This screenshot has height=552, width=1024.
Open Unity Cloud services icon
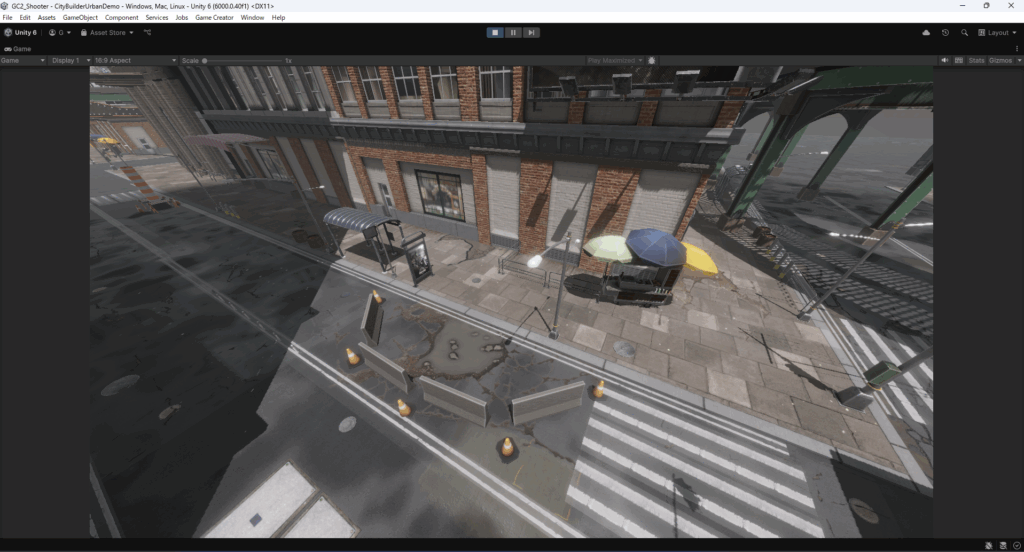click(x=926, y=32)
